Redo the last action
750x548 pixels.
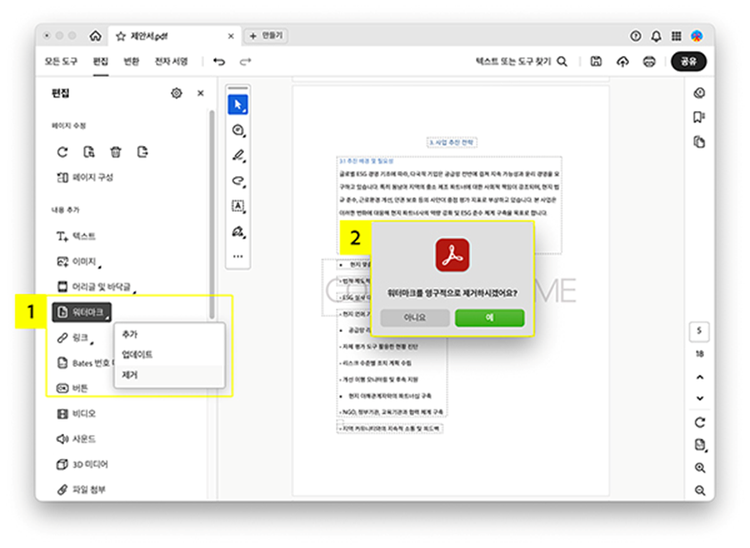pos(245,62)
